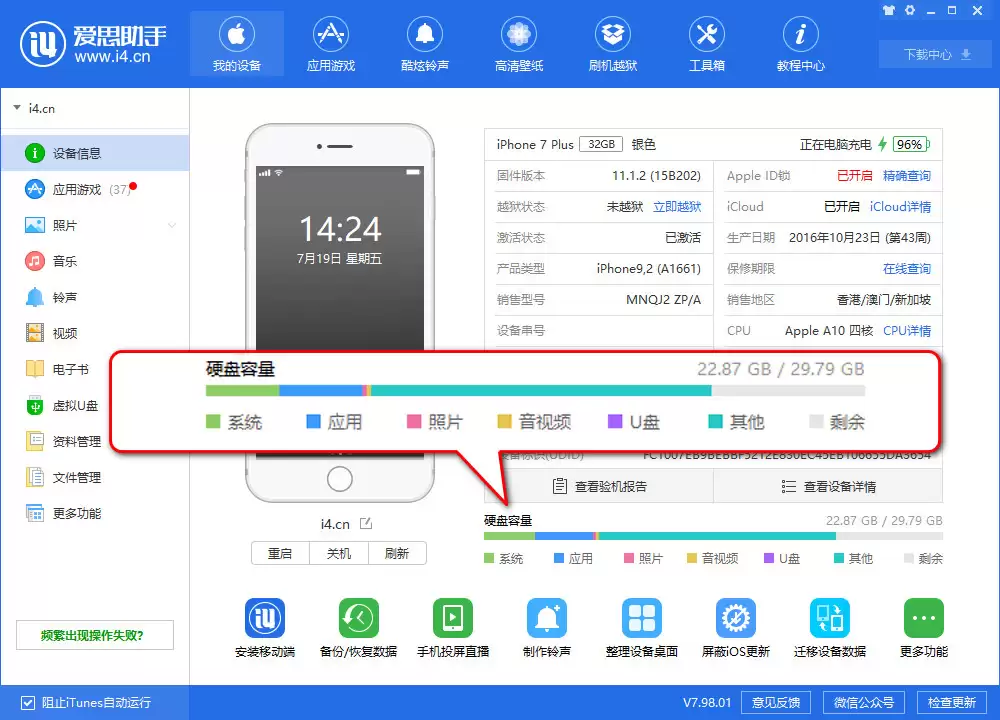Click the 立即越狱 link
This screenshot has width=1000, height=720.
(x=677, y=207)
